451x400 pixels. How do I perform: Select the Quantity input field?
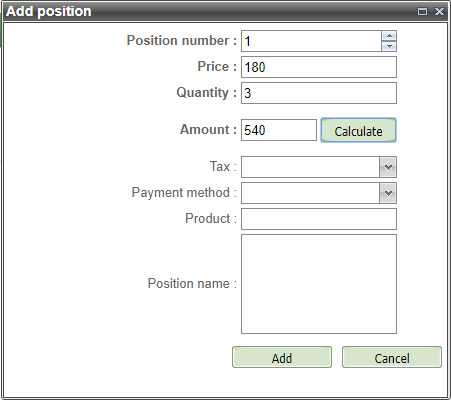(319, 93)
